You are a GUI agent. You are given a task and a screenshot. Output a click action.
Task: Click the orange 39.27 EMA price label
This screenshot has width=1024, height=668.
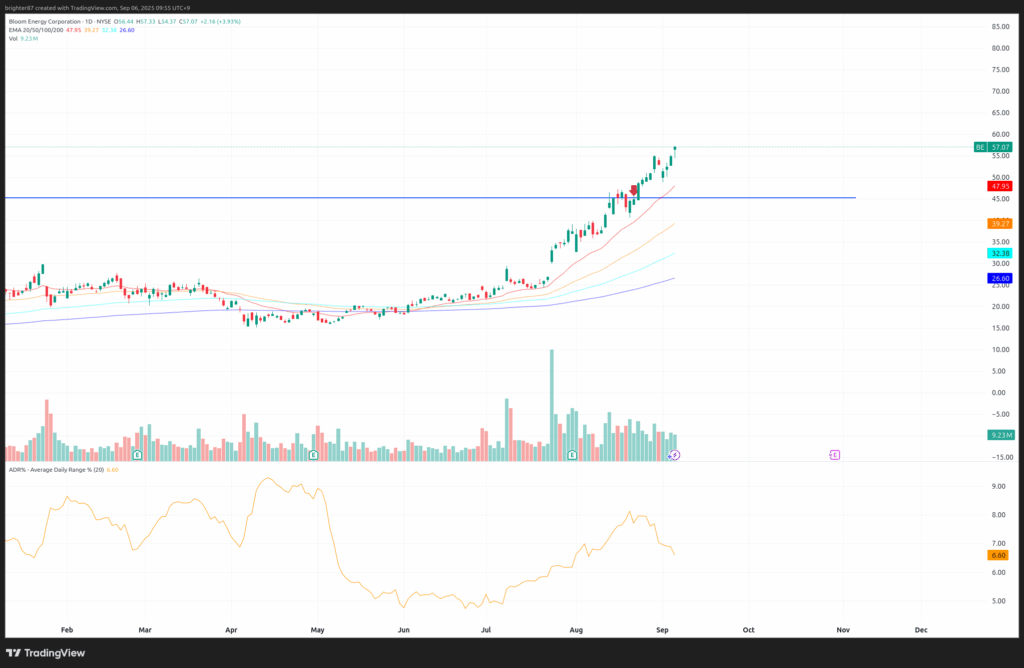[x=1000, y=223]
